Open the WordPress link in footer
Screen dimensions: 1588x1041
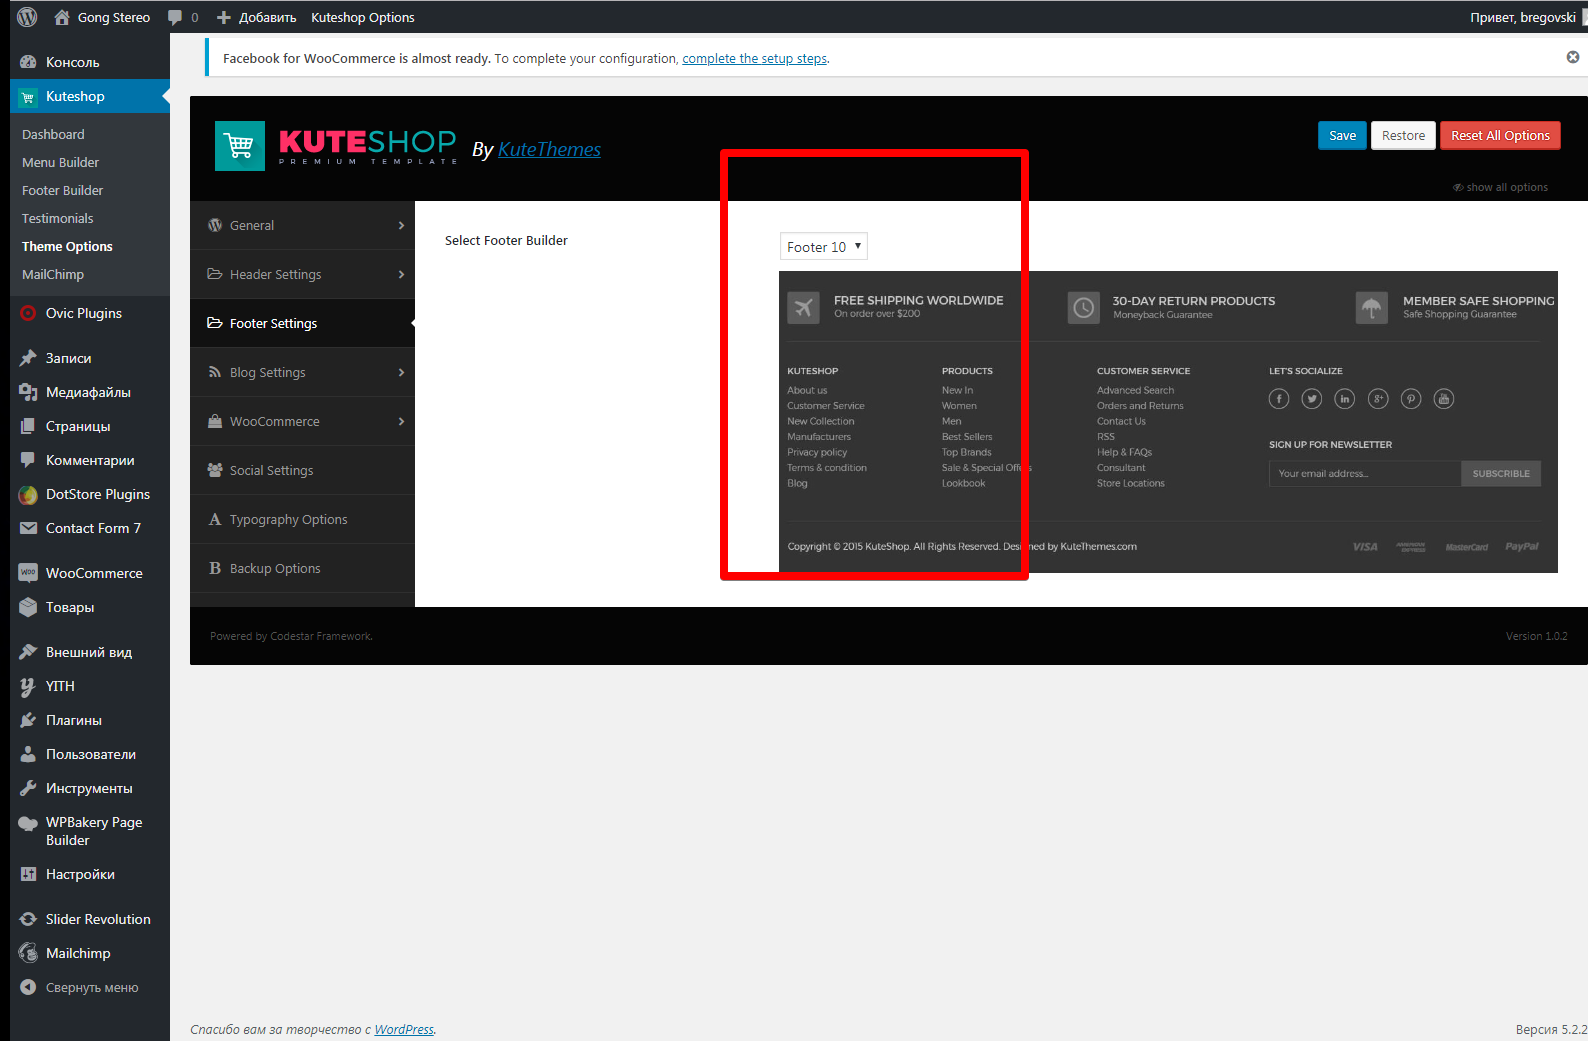[404, 1029]
